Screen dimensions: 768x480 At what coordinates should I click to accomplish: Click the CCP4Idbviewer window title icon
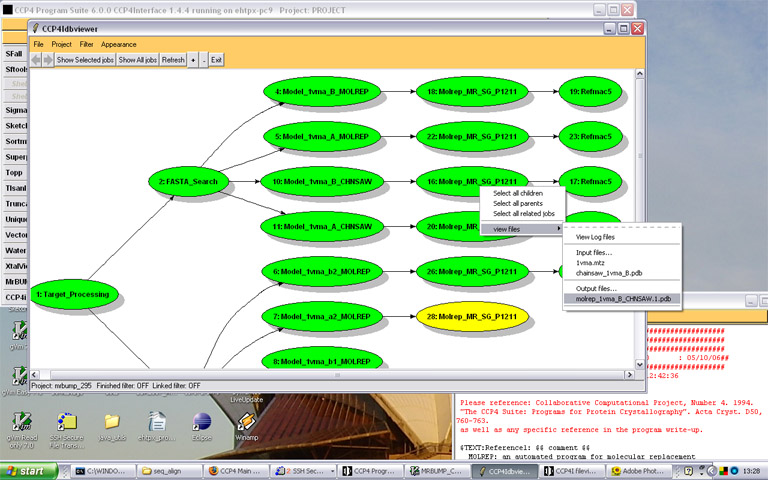36,28
